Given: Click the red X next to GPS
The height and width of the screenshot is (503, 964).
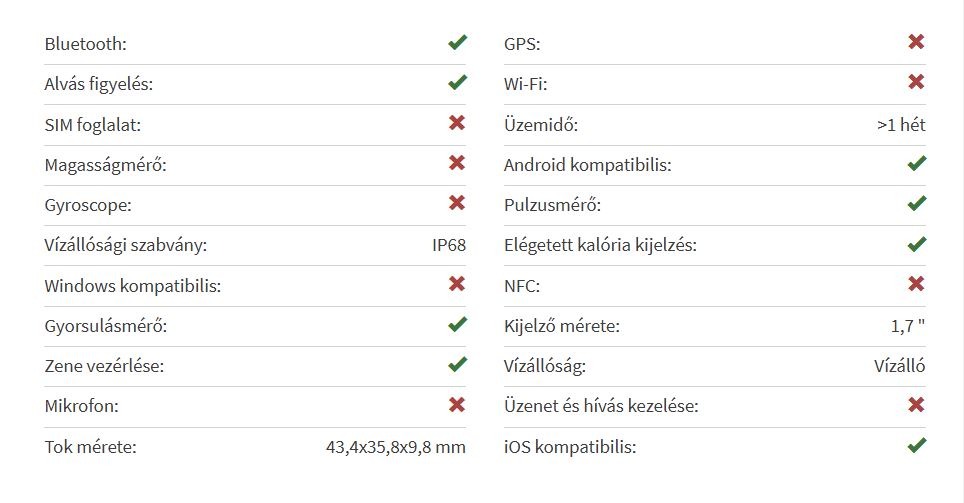Looking at the screenshot, I should point(916,42).
